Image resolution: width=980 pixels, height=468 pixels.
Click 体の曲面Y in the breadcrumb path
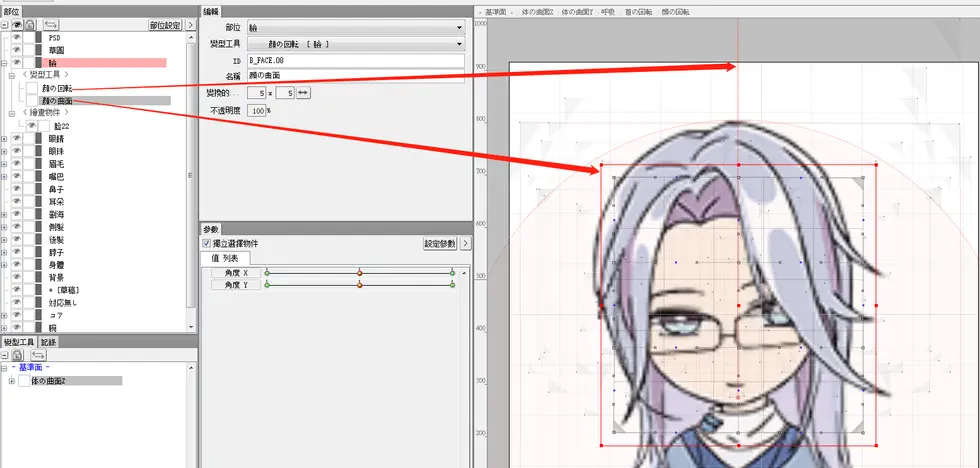pyautogui.click(x=577, y=12)
